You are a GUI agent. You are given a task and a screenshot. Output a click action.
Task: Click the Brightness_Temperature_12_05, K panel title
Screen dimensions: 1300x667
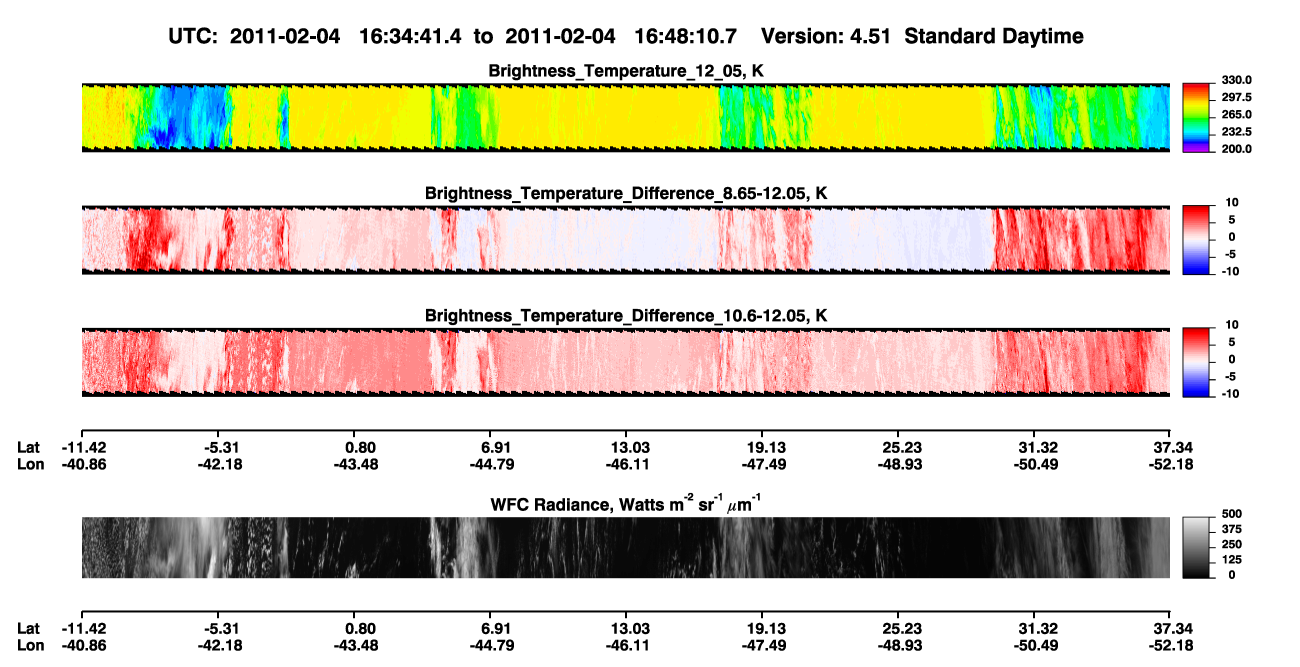tap(626, 71)
